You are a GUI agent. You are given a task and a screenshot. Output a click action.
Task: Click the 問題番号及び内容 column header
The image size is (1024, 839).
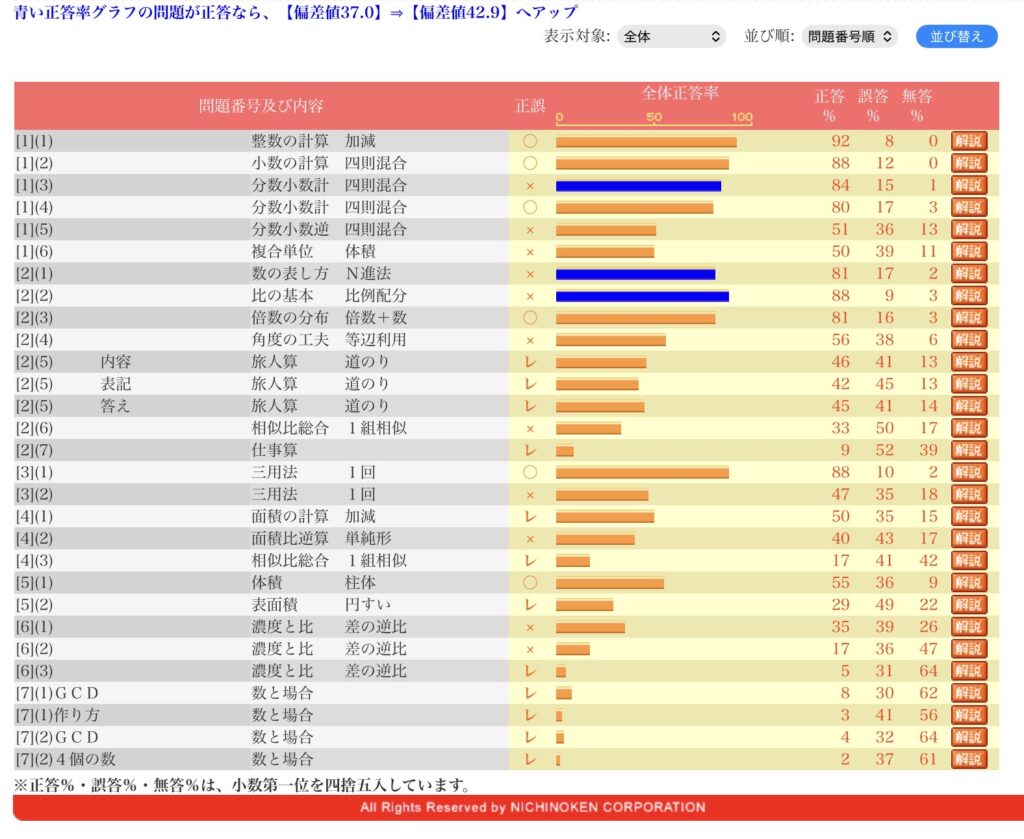[x=261, y=105]
